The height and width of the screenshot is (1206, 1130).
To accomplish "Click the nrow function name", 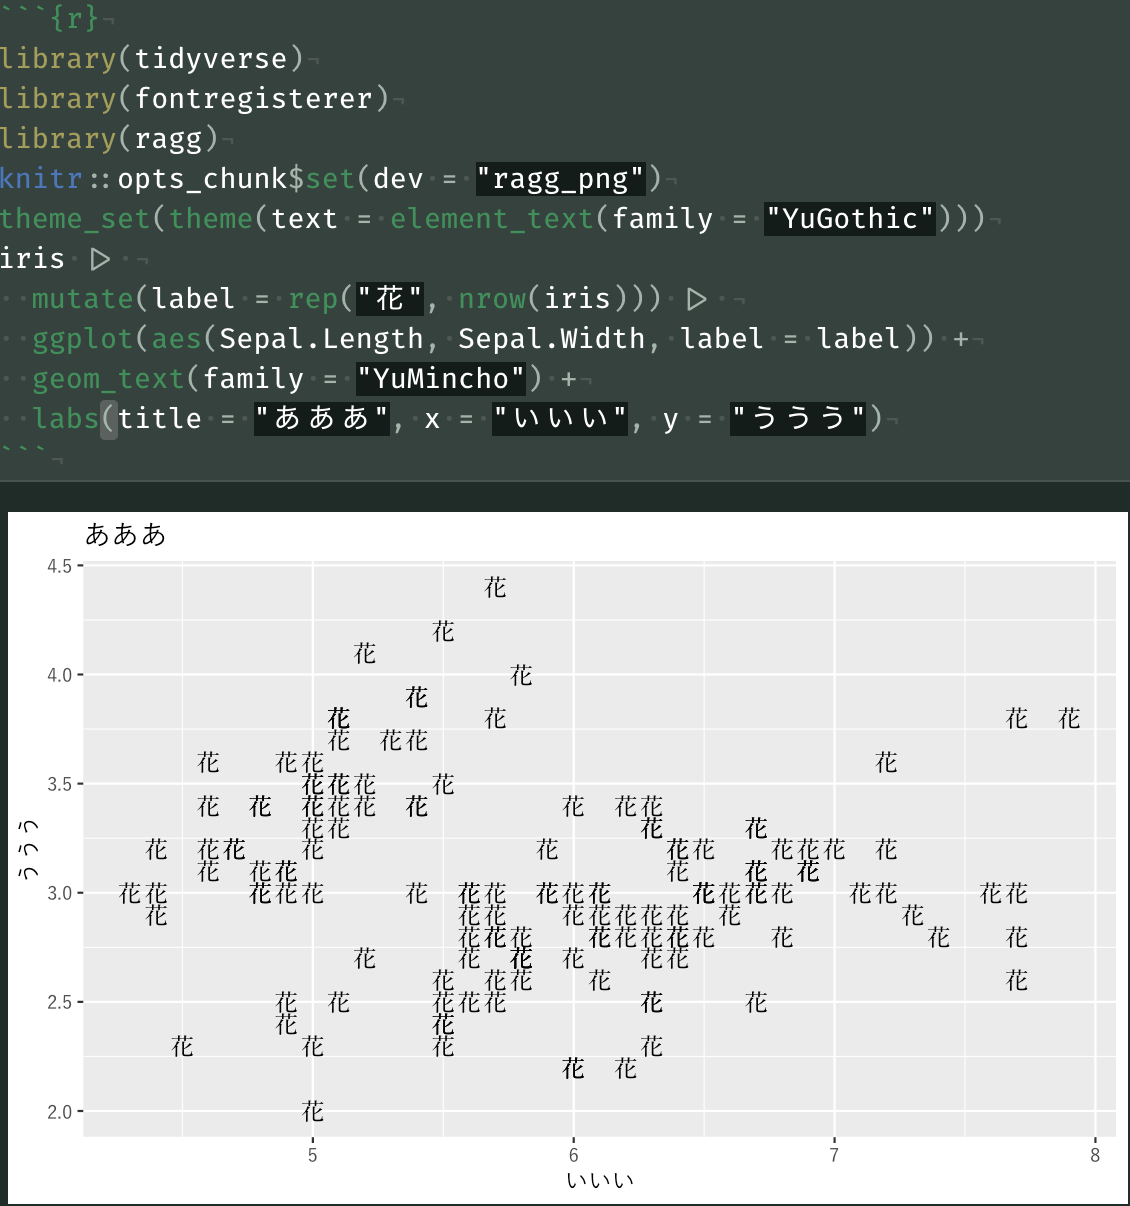I will pos(492,298).
